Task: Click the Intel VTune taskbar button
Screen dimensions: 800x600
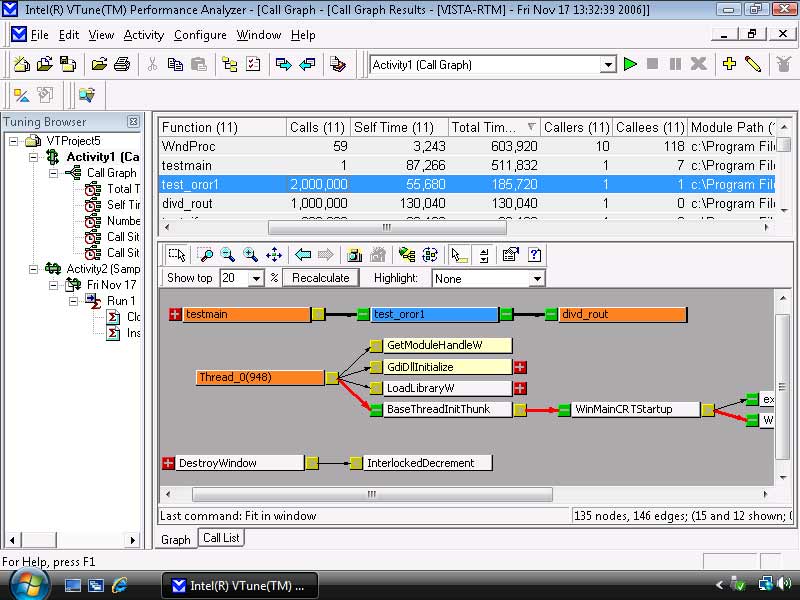Action: pos(240,585)
